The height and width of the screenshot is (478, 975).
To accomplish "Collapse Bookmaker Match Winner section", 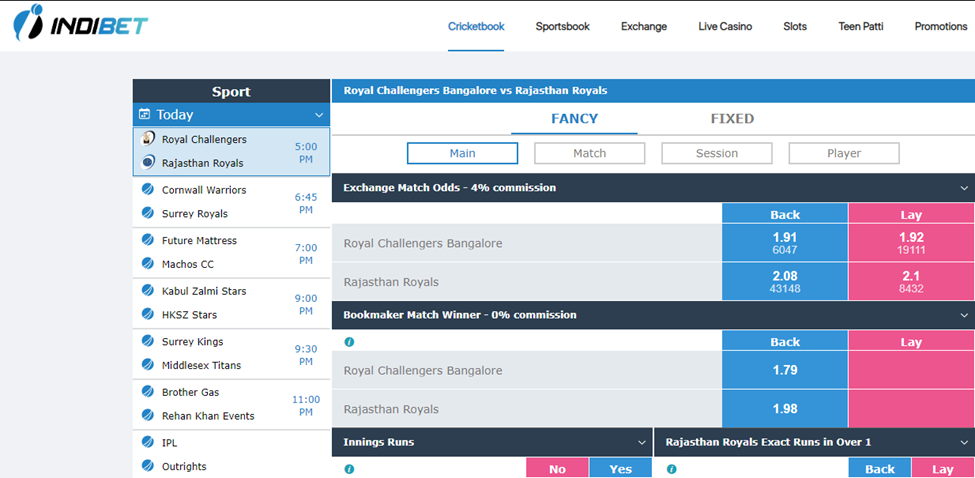I will 964,315.
